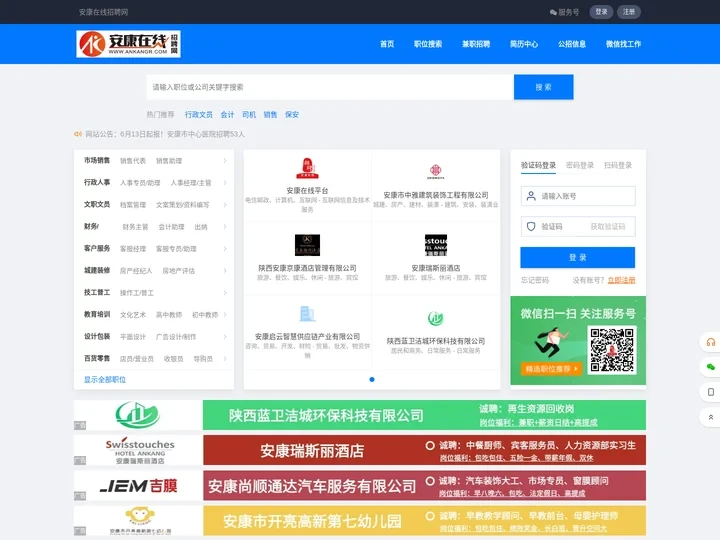Click the 精选职位推荐 orange button

551,369
